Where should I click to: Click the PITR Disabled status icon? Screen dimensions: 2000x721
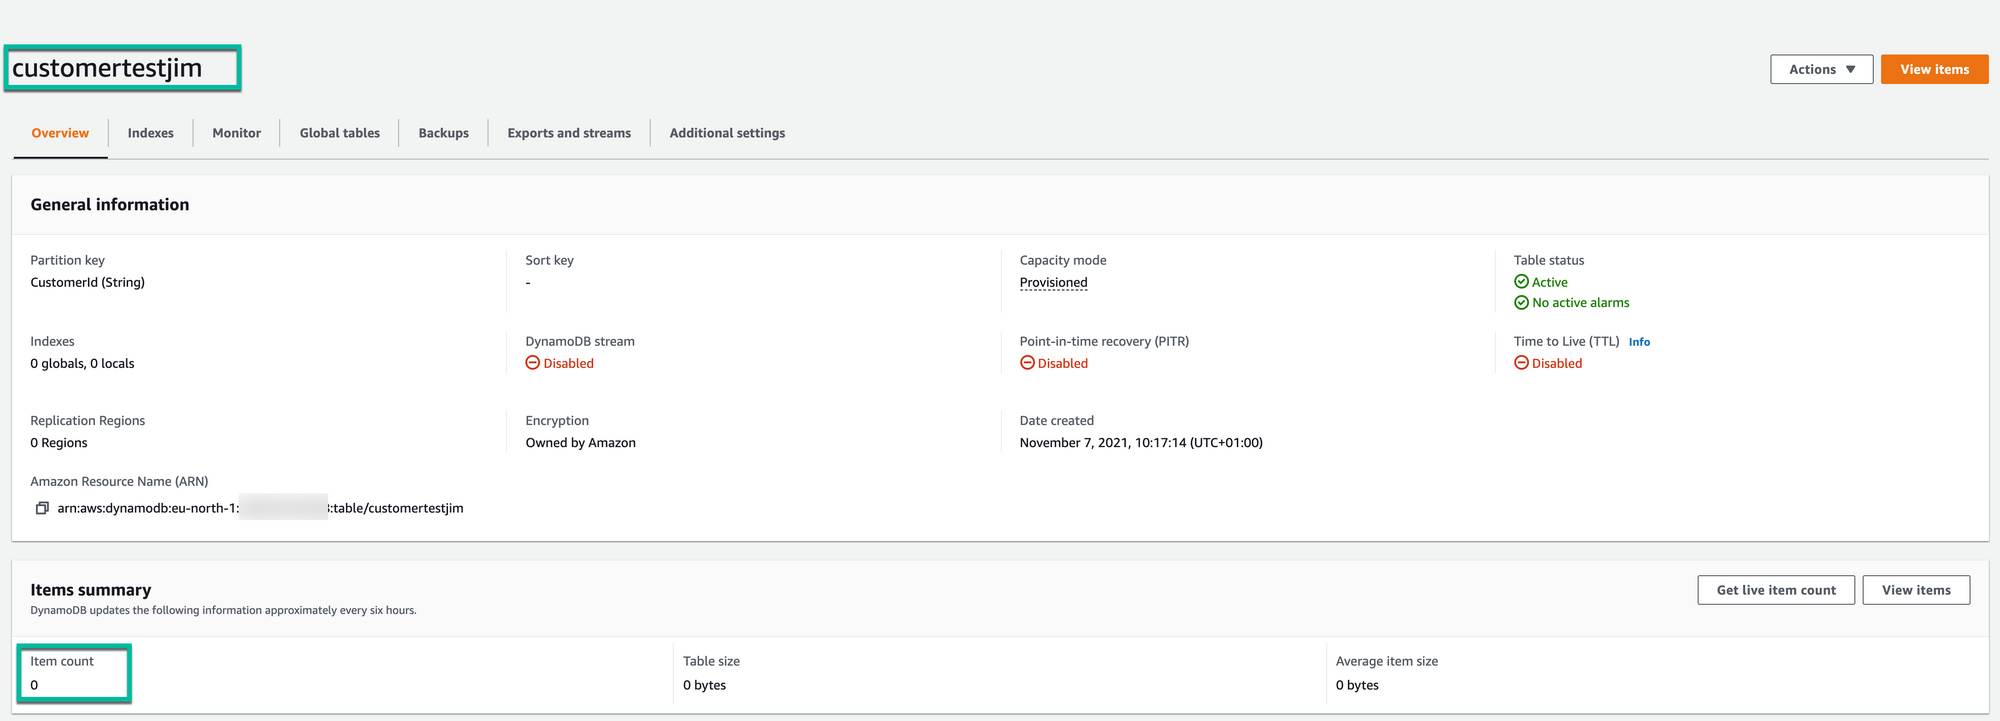pyautogui.click(x=1027, y=363)
